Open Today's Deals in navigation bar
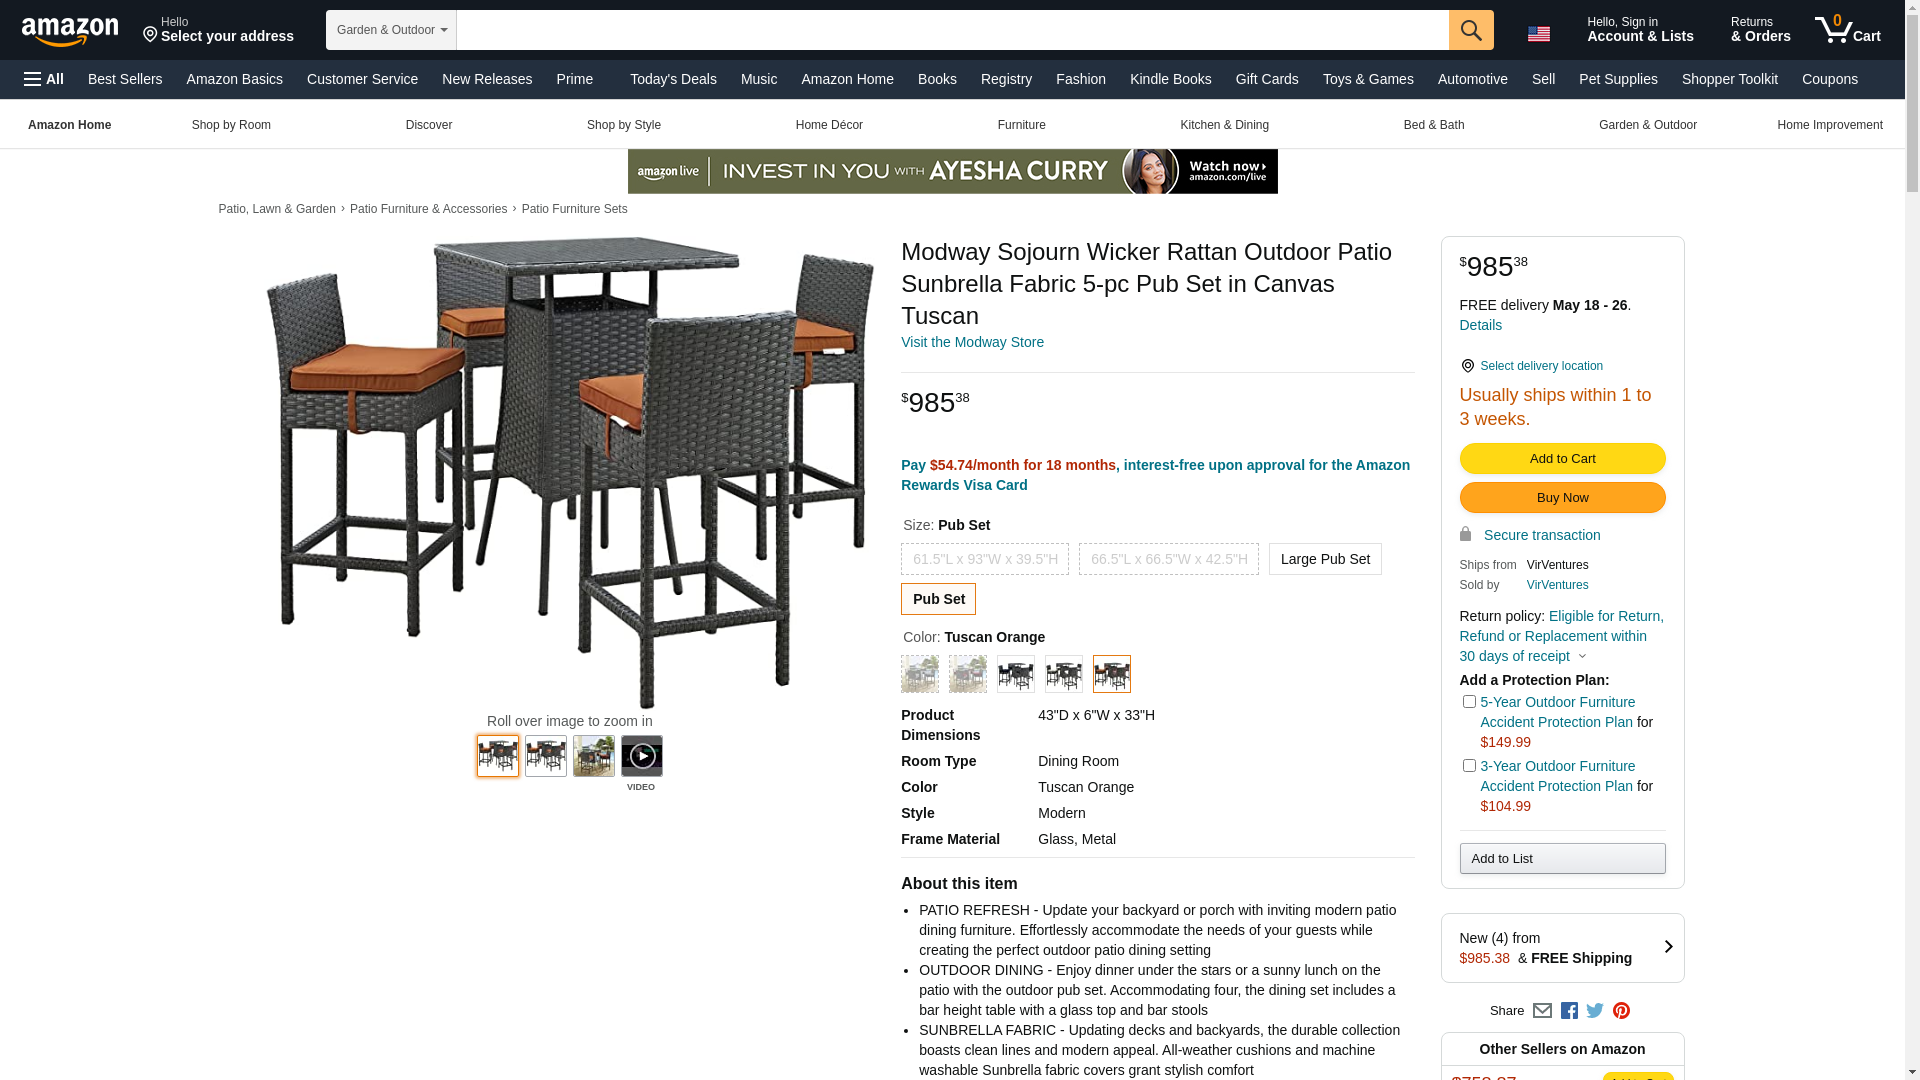 (x=673, y=79)
